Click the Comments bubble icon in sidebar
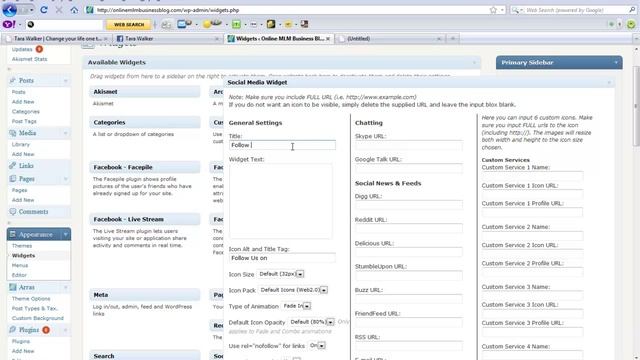 (x=13, y=211)
